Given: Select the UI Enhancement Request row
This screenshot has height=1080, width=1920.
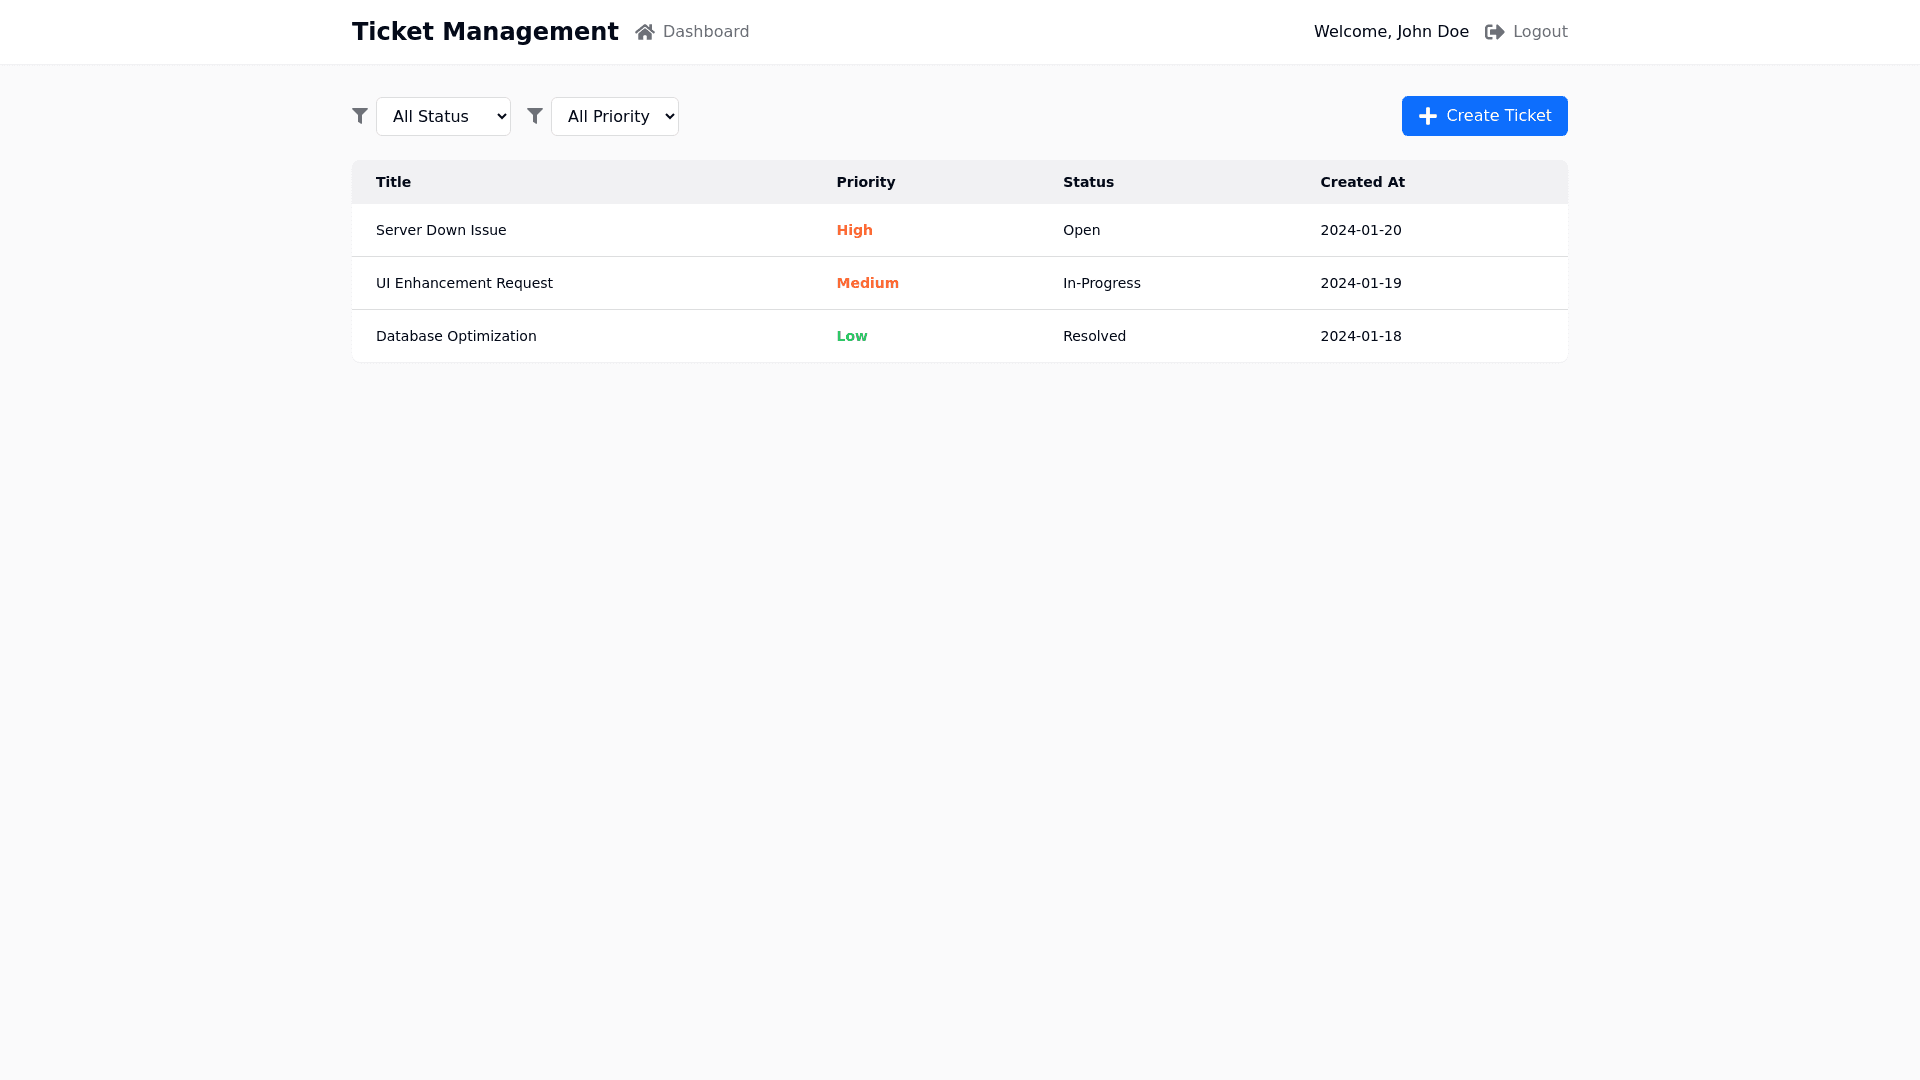Looking at the screenshot, I should pyautogui.click(x=464, y=283).
